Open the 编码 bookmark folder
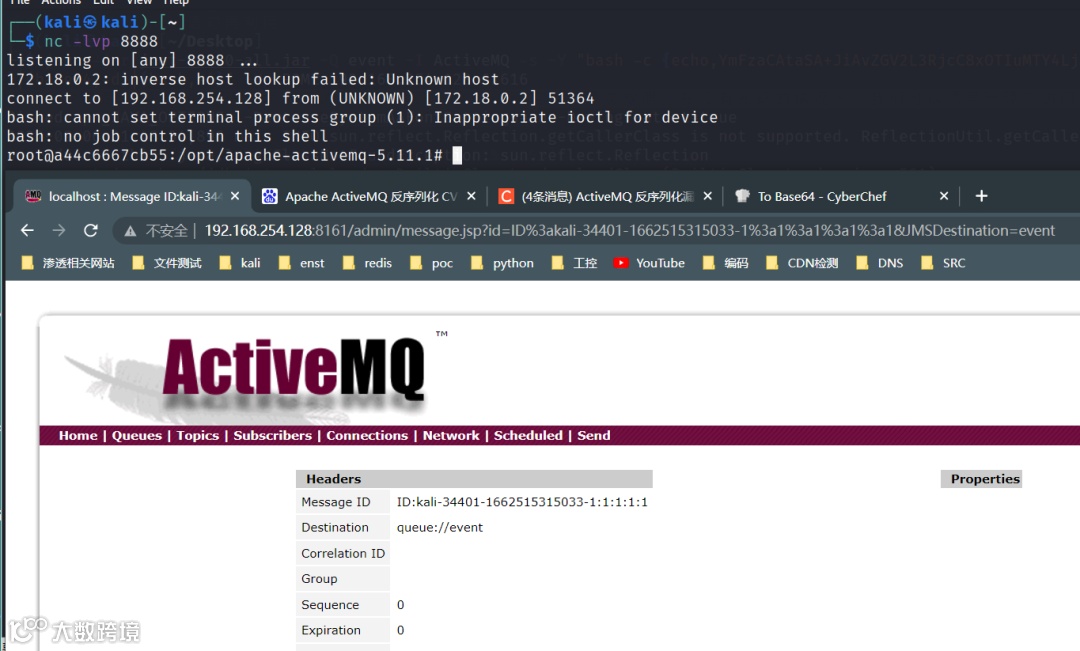The height and width of the screenshot is (651, 1080). [725, 263]
